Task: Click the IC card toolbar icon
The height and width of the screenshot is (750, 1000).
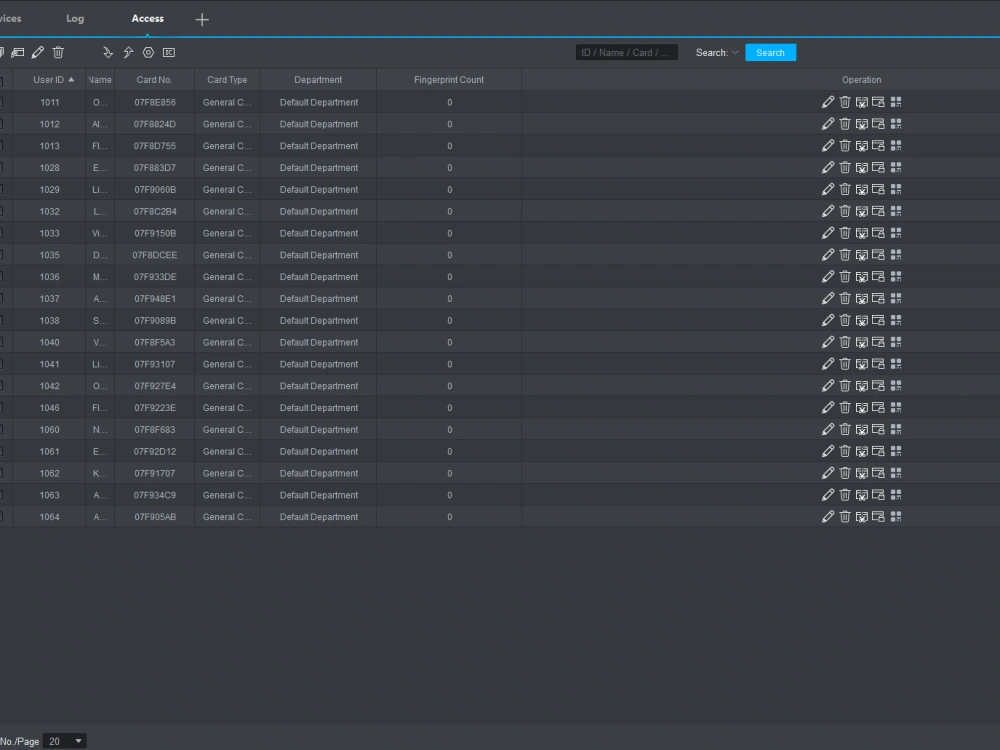Action: point(169,52)
